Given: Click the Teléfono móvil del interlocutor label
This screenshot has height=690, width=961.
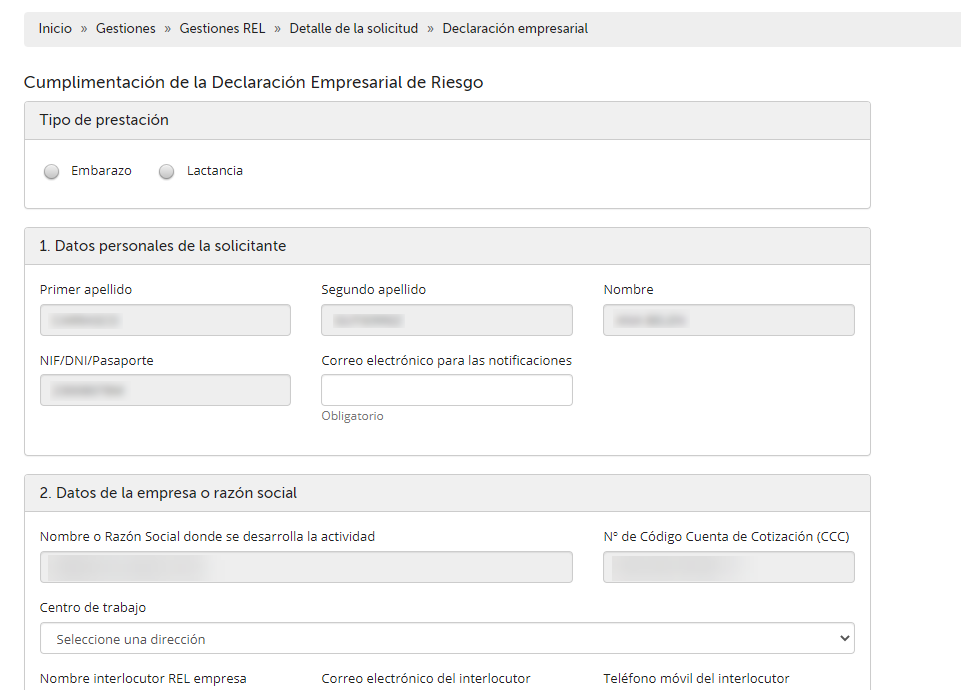Looking at the screenshot, I should pyautogui.click(x=696, y=679).
